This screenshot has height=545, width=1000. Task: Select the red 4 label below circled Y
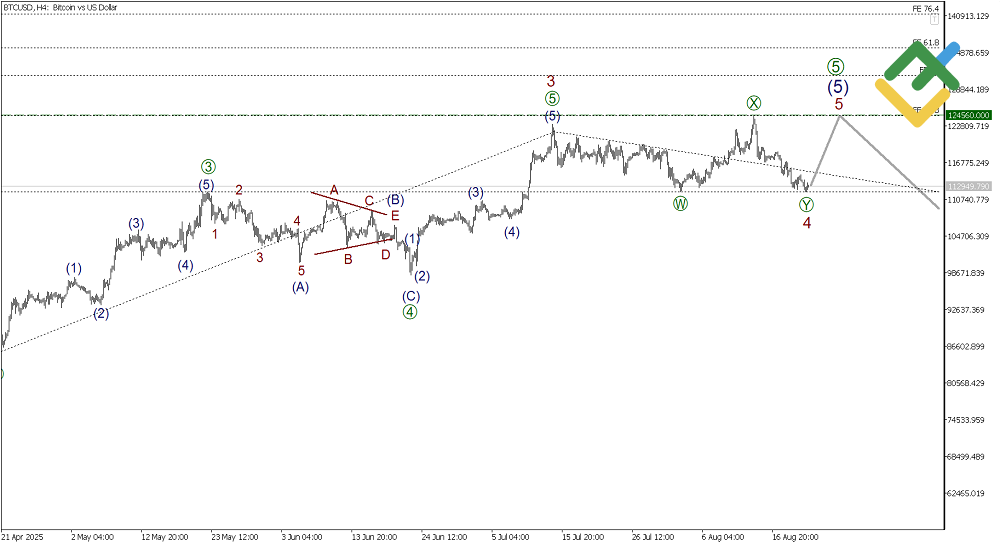pos(807,222)
